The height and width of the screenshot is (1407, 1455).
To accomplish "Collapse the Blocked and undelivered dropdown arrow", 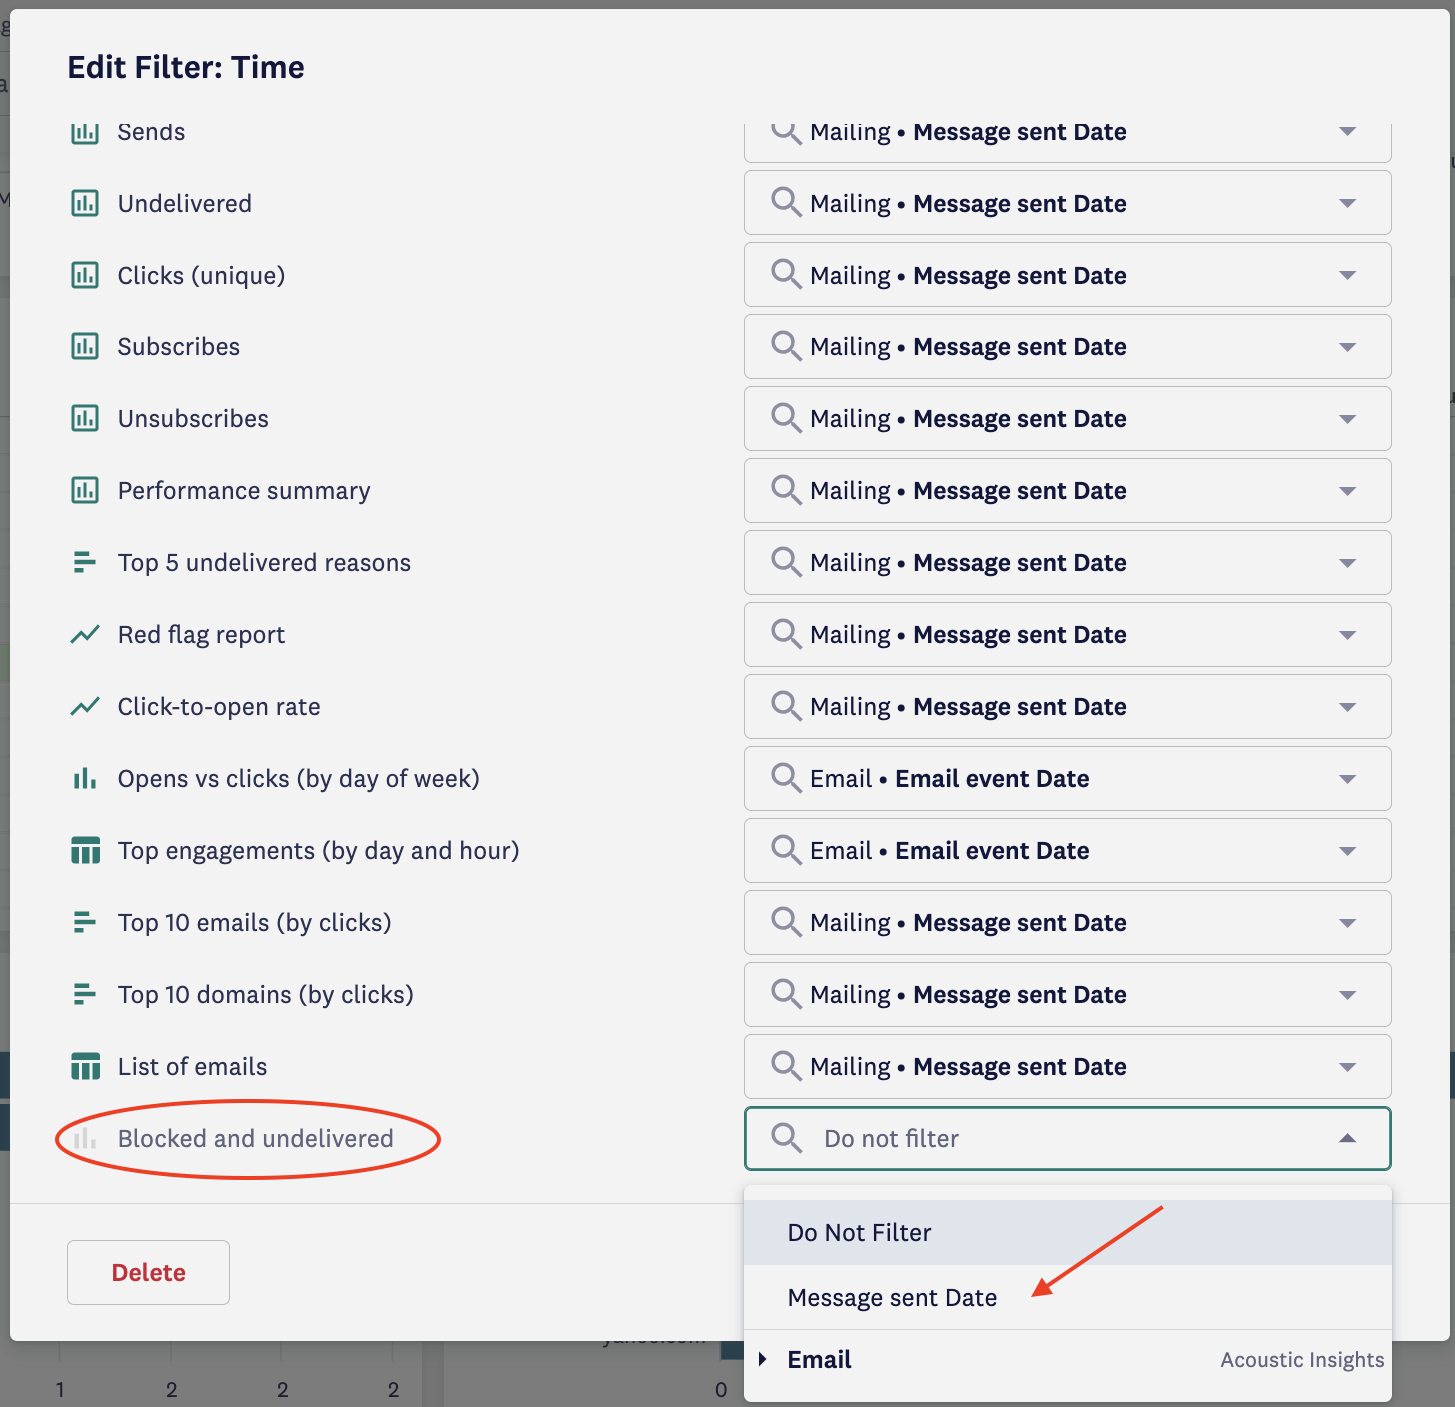I will (x=1347, y=1139).
